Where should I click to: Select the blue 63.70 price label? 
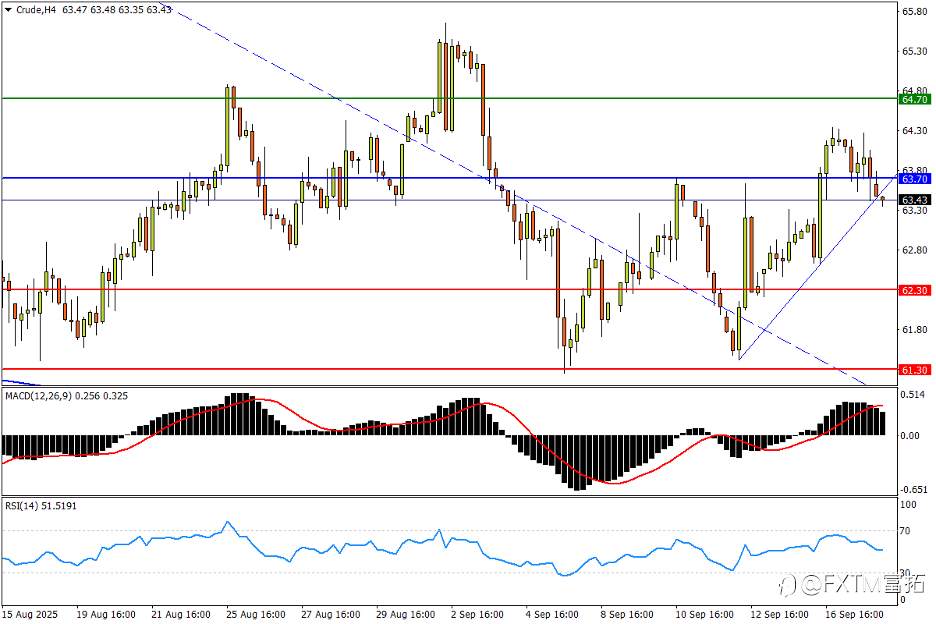[x=914, y=179]
